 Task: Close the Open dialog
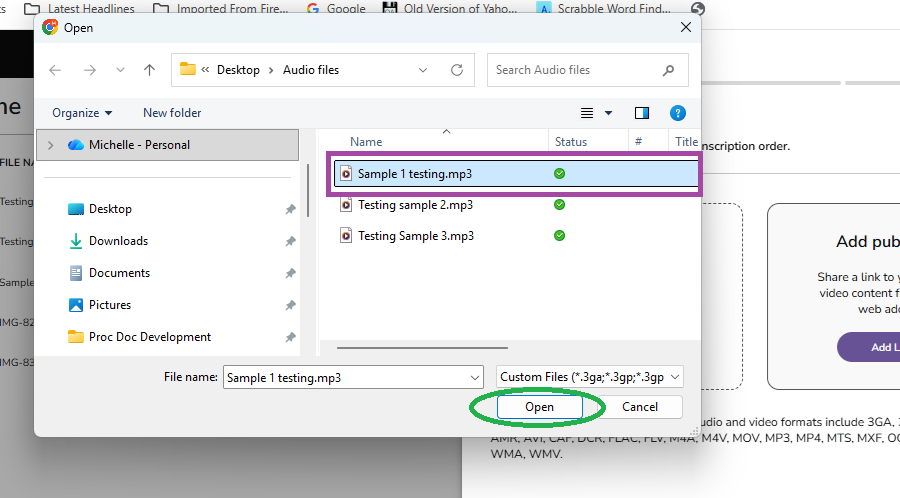pyautogui.click(x=685, y=28)
